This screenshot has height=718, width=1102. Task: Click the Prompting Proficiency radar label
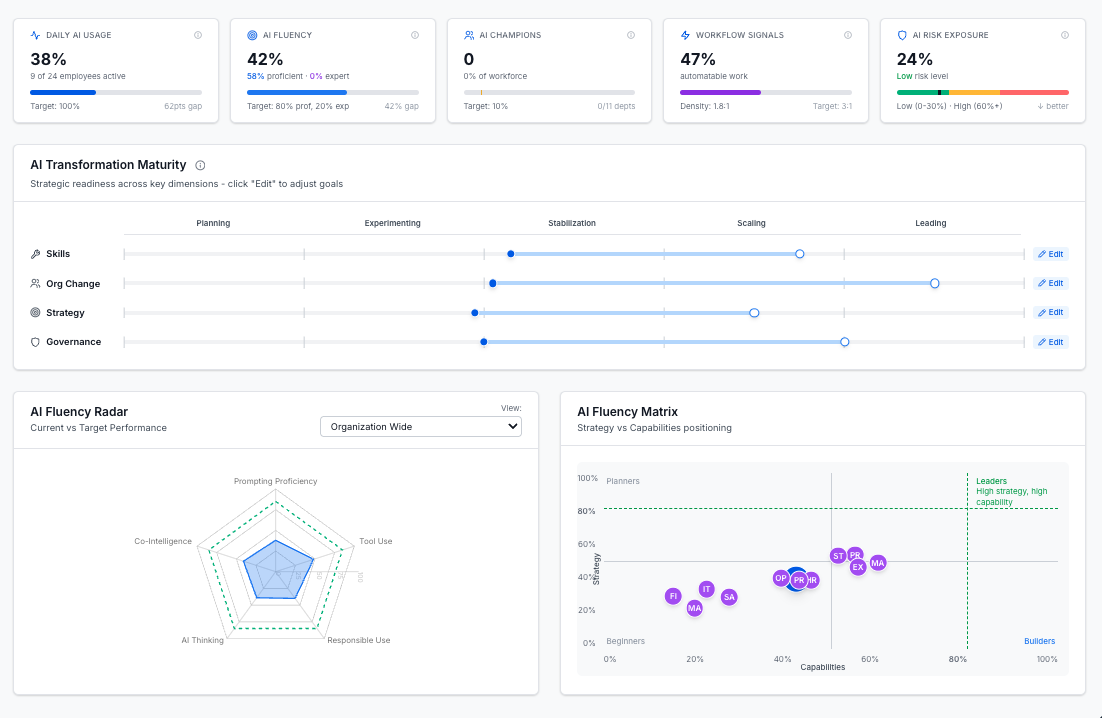click(x=276, y=481)
